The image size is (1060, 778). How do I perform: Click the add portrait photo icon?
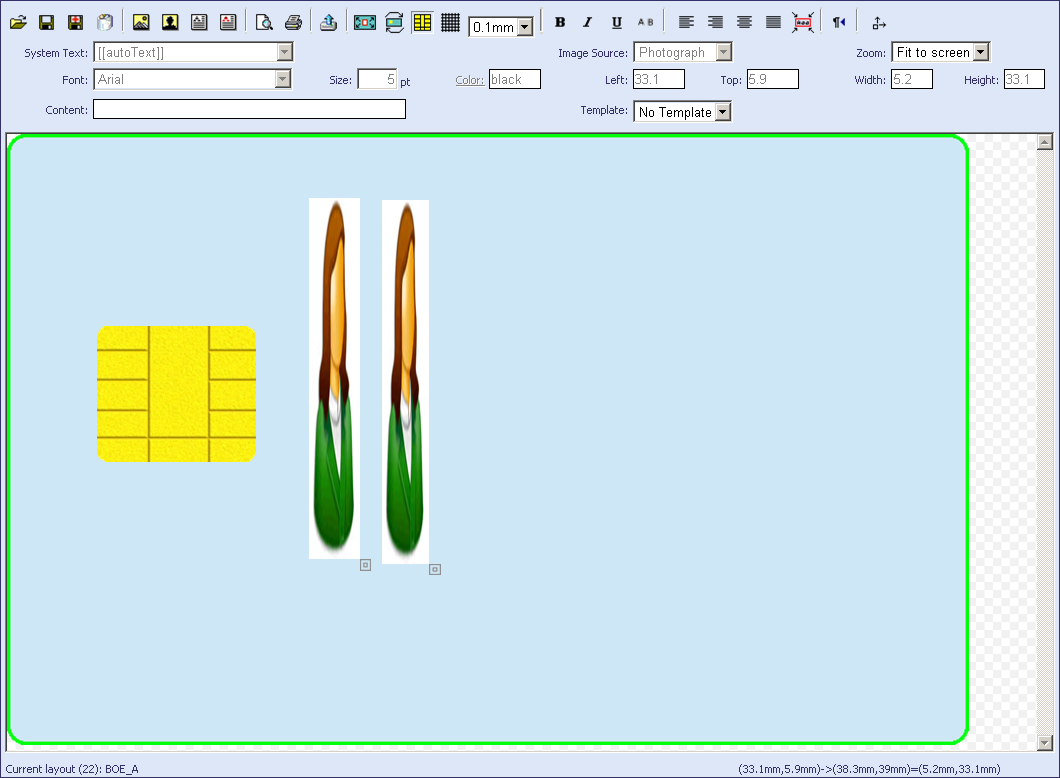[170, 22]
